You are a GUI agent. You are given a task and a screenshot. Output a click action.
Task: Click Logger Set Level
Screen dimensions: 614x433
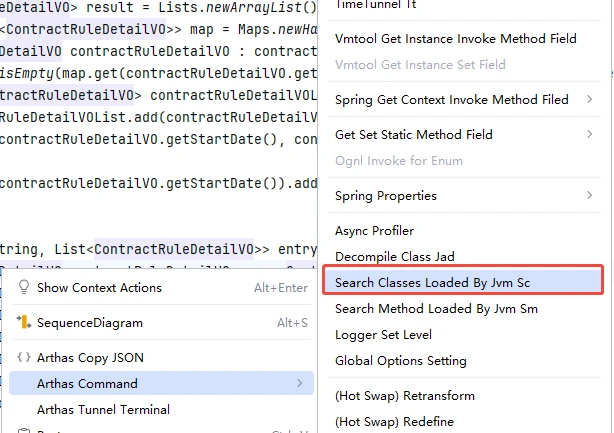pyautogui.click(x=384, y=335)
